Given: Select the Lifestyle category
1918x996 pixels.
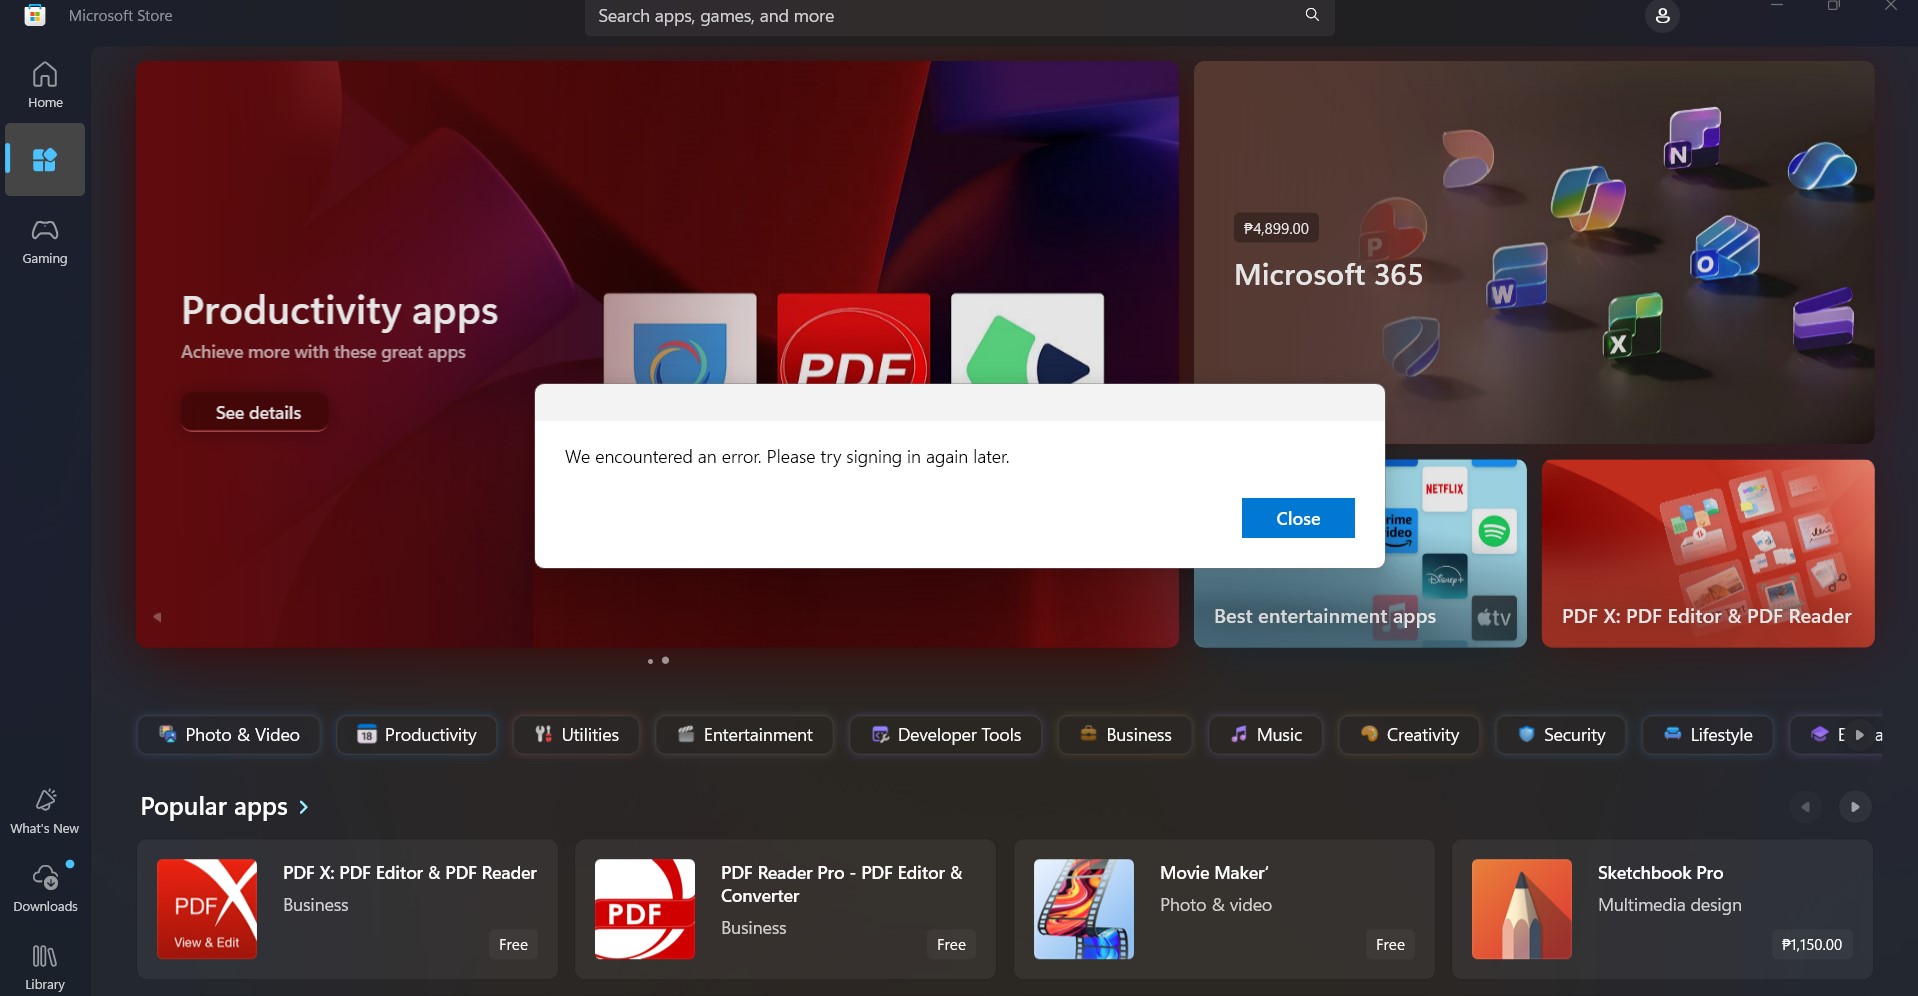Looking at the screenshot, I should 1708,735.
